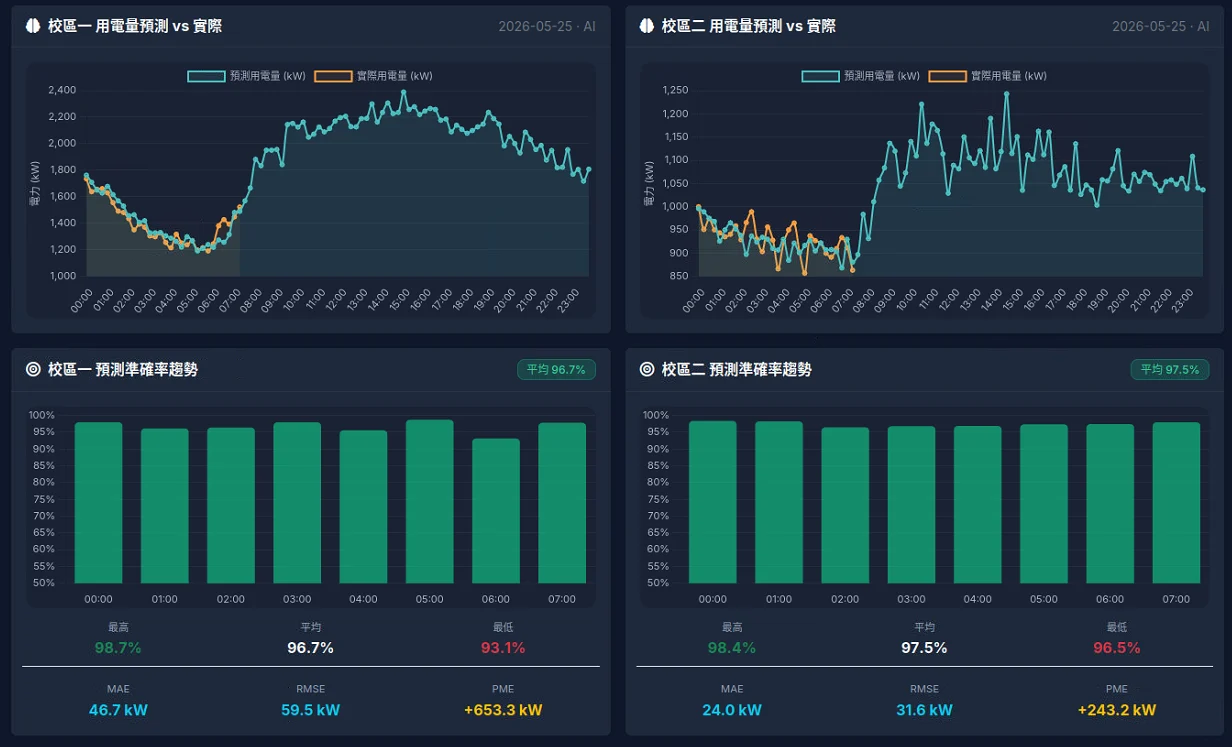Viewport: 1232px width, 747px height.
Task: Click the 2026-05-25 · AI date in 校區一 panel
Action: [x=547, y=26]
